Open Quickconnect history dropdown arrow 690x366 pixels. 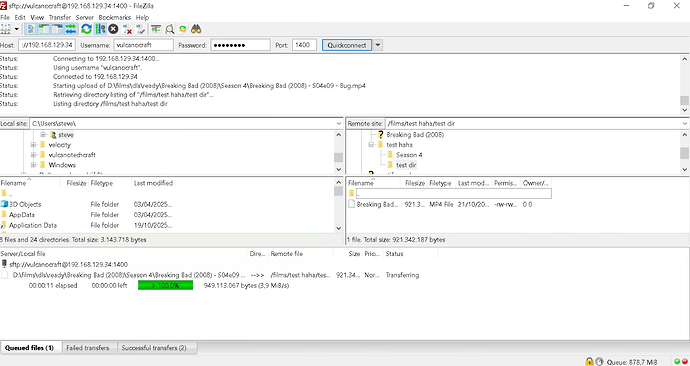378,45
